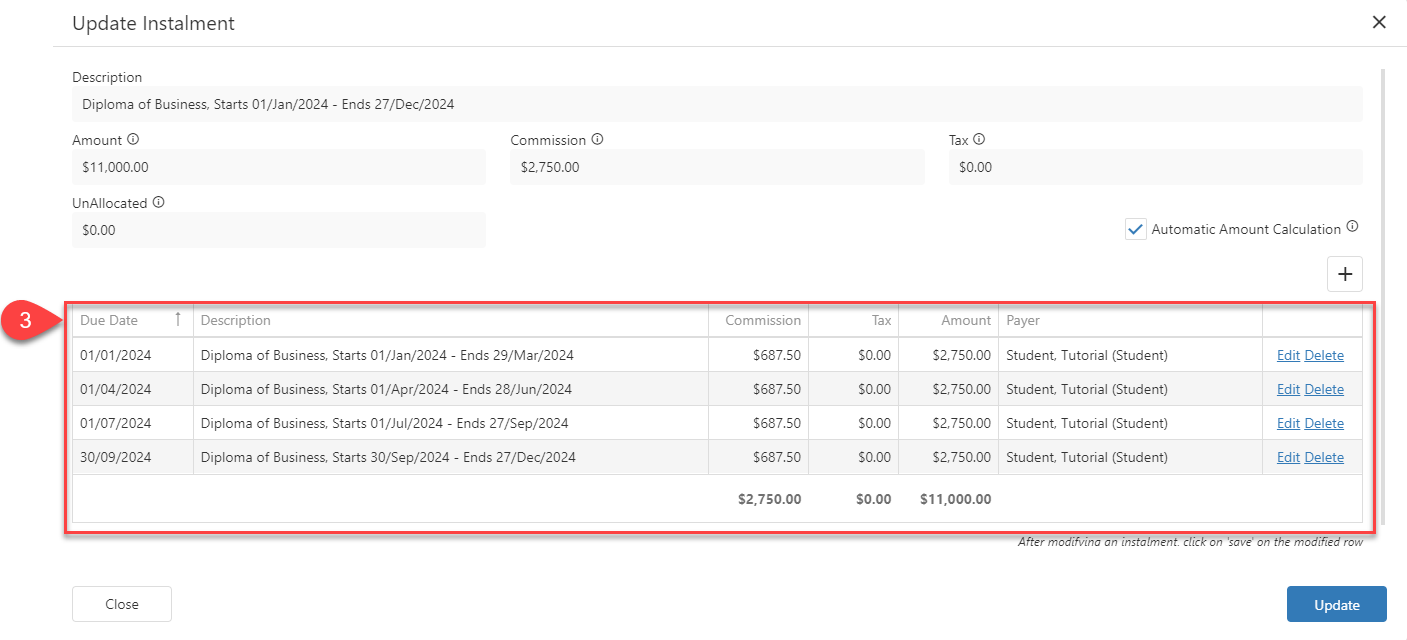This screenshot has width=1407, height=640.
Task: Delete the 01/01/2024 instalment row
Action: coord(1324,355)
